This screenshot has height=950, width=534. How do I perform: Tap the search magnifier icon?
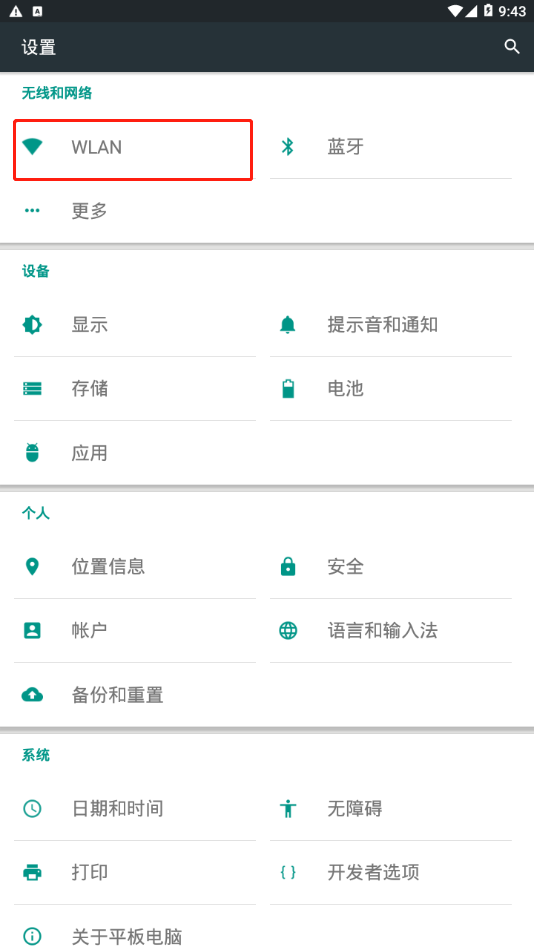coord(512,47)
